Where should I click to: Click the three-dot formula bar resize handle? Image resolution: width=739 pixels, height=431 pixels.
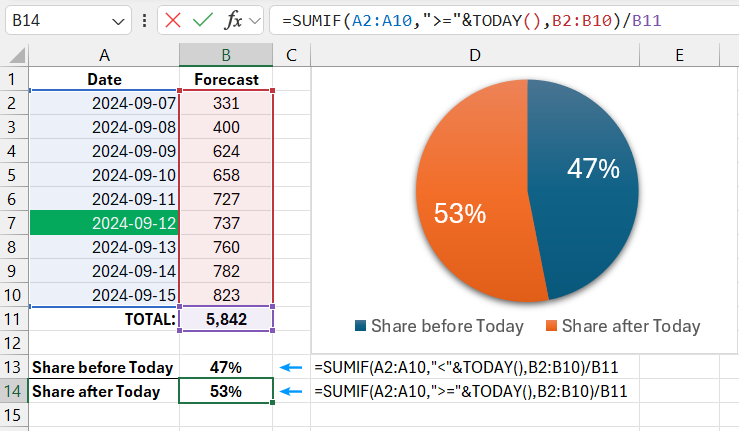pyautogui.click(x=147, y=20)
